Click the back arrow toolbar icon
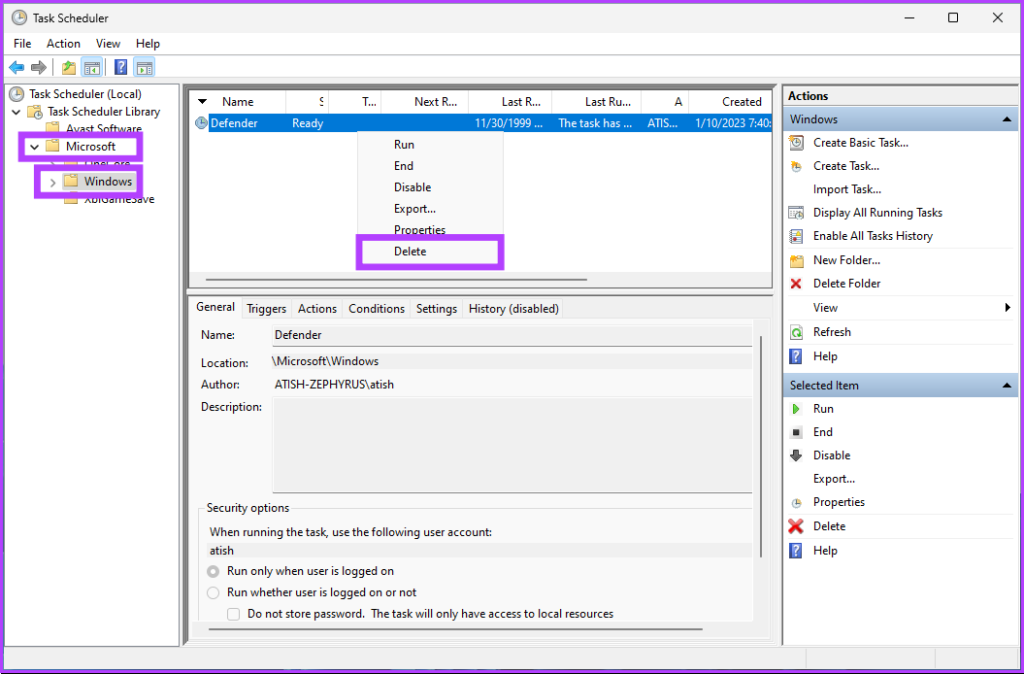 click(16, 68)
